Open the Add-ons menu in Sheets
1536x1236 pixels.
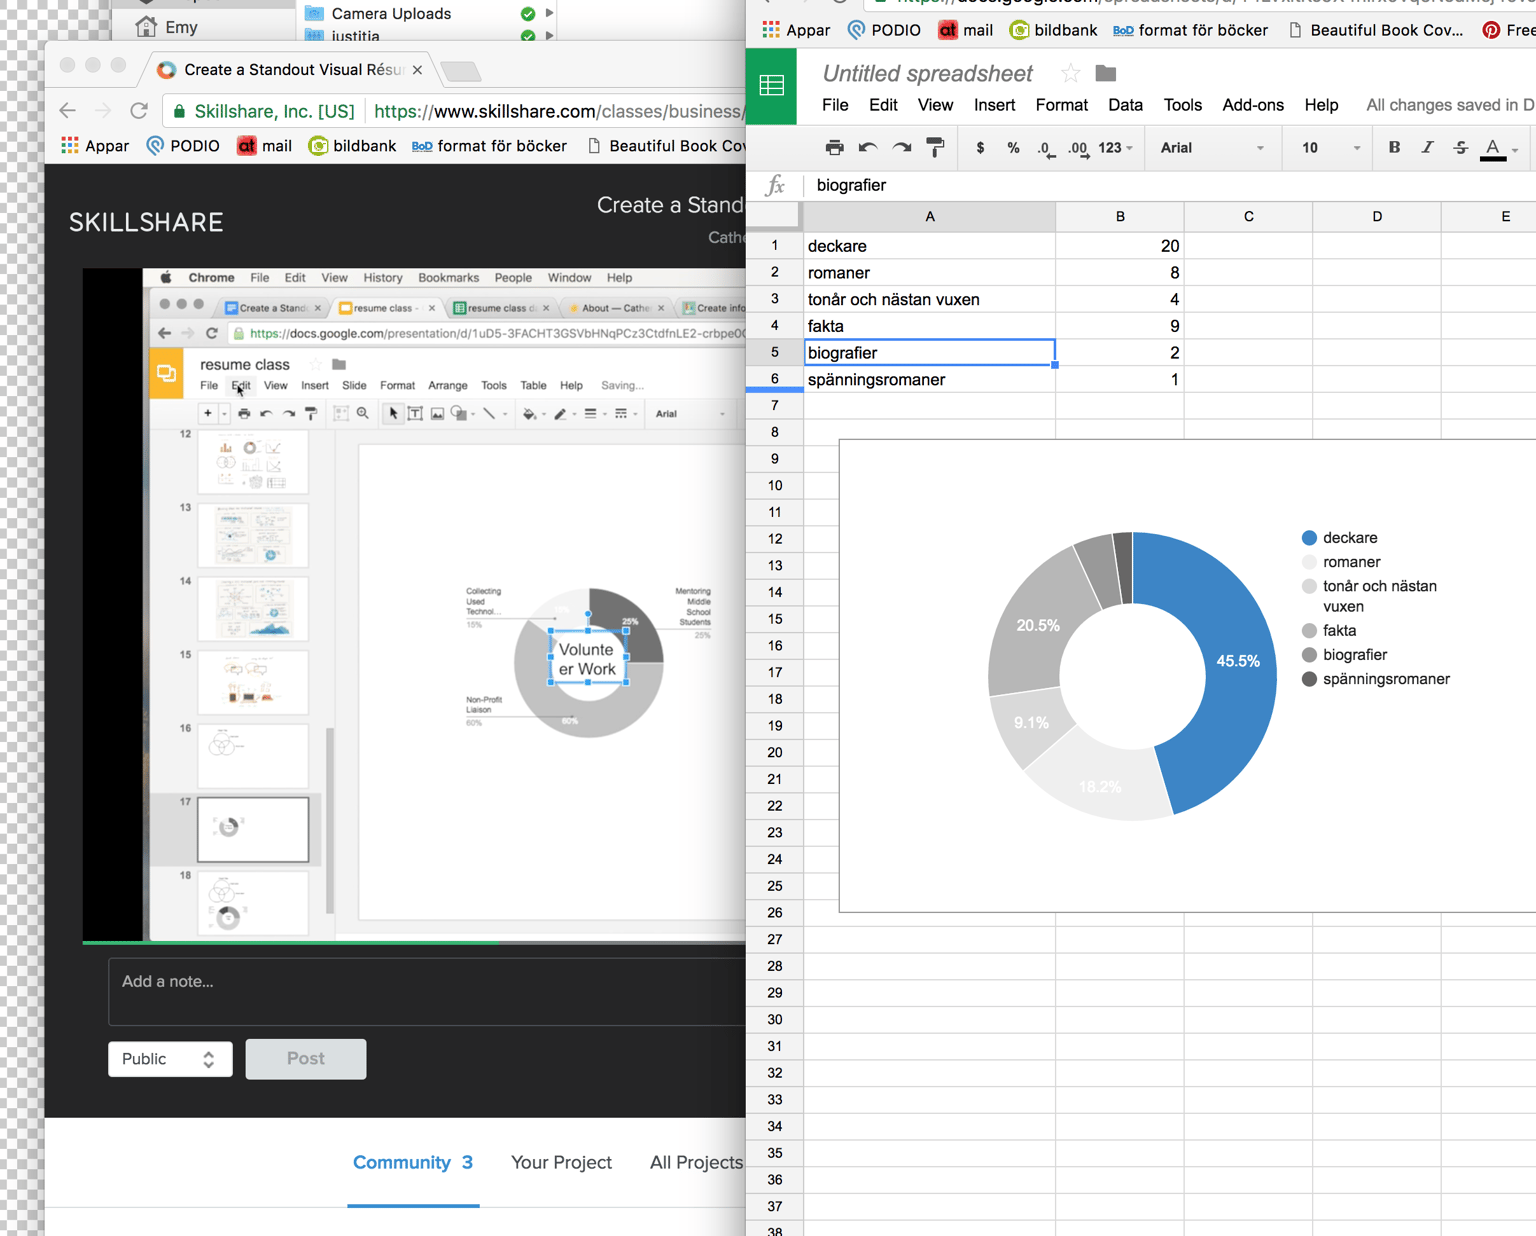[x=1253, y=105]
